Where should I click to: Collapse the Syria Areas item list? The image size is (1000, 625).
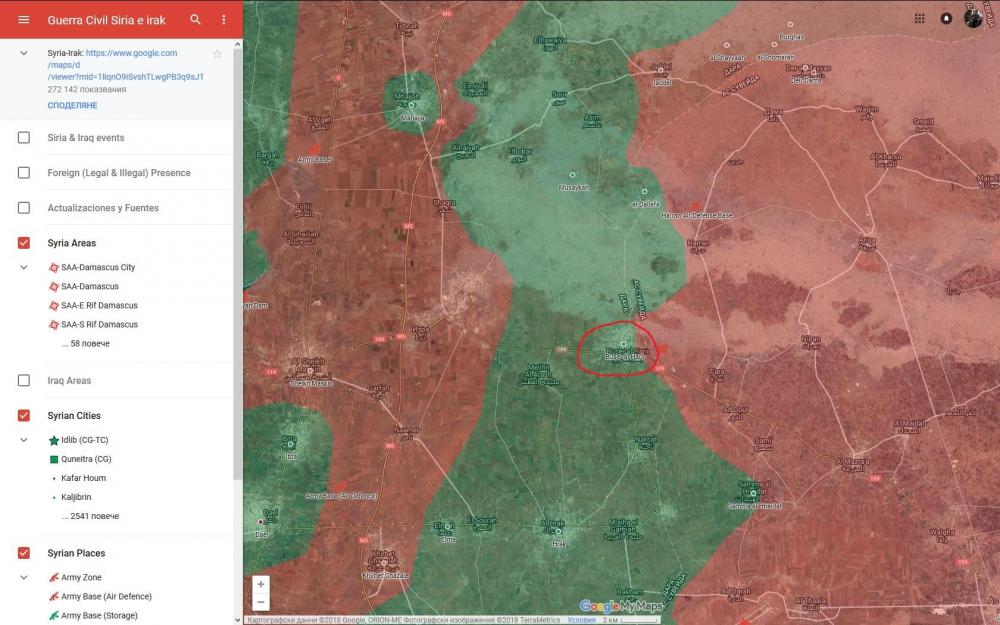click(24, 268)
